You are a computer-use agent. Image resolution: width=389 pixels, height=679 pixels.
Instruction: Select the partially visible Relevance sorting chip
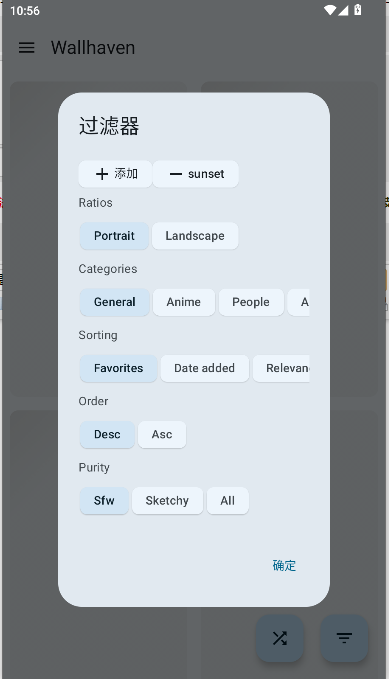point(281,369)
